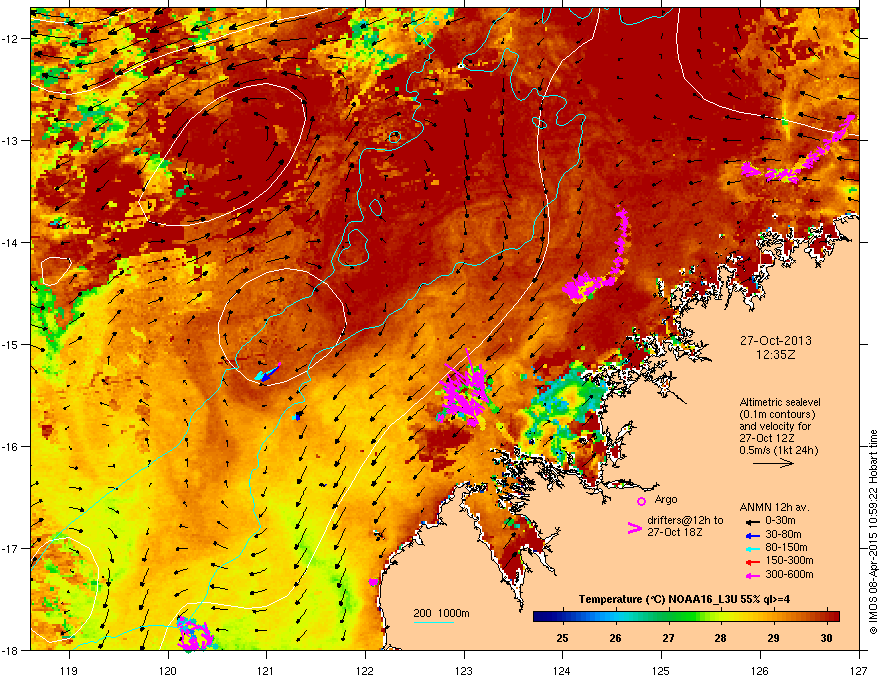The image size is (880, 680).
Task: Click the 'Argo' legend label
Action: pyautogui.click(x=666, y=499)
